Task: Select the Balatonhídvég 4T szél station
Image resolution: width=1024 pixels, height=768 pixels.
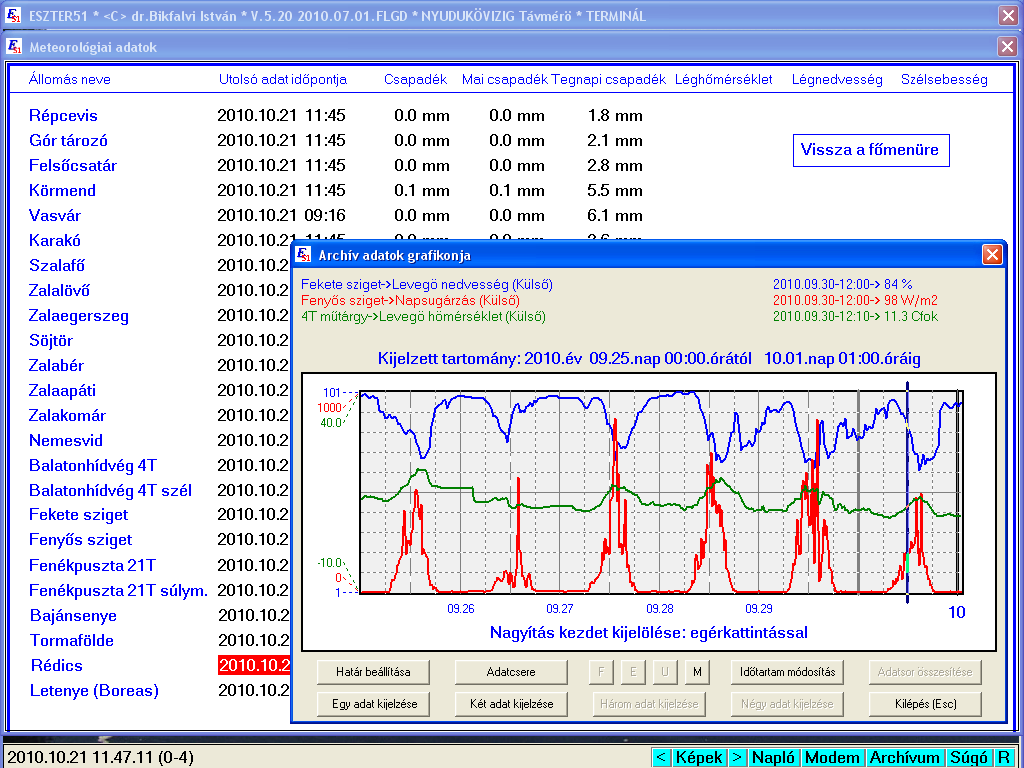Action: pyautogui.click(x=110, y=490)
